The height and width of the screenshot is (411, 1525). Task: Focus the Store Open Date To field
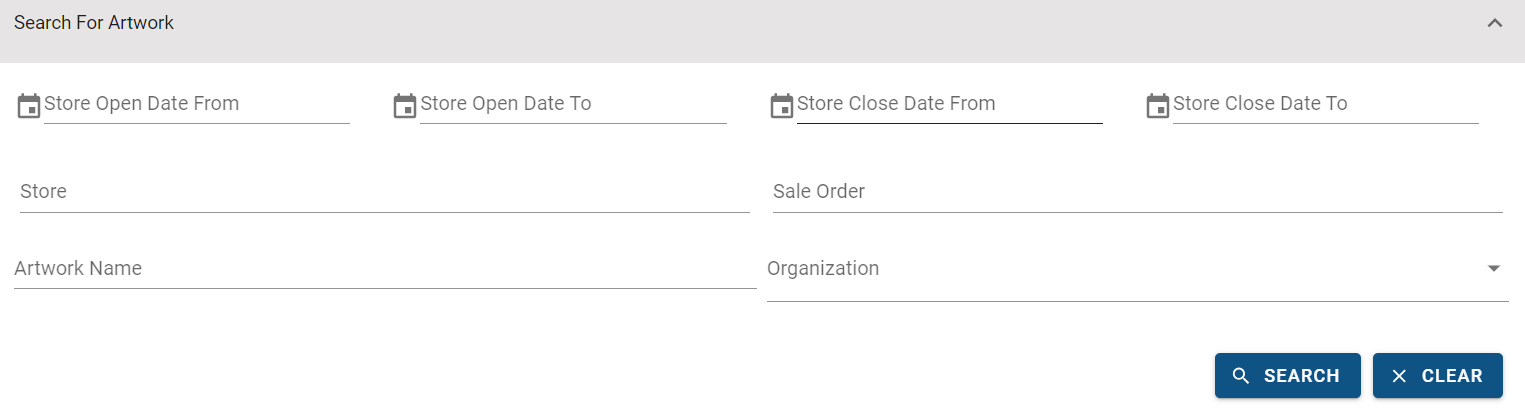(573, 105)
